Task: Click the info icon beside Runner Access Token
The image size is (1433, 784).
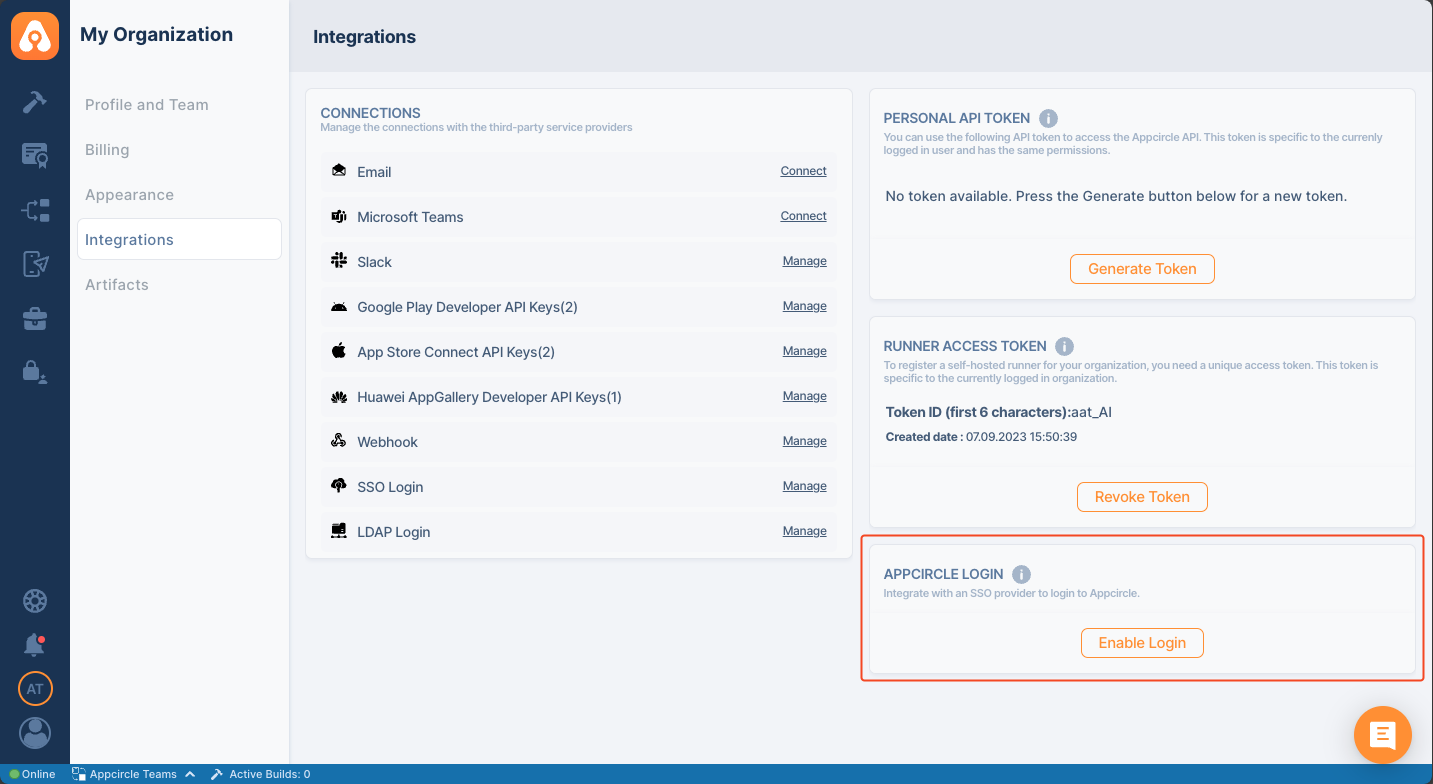Action: (1064, 346)
